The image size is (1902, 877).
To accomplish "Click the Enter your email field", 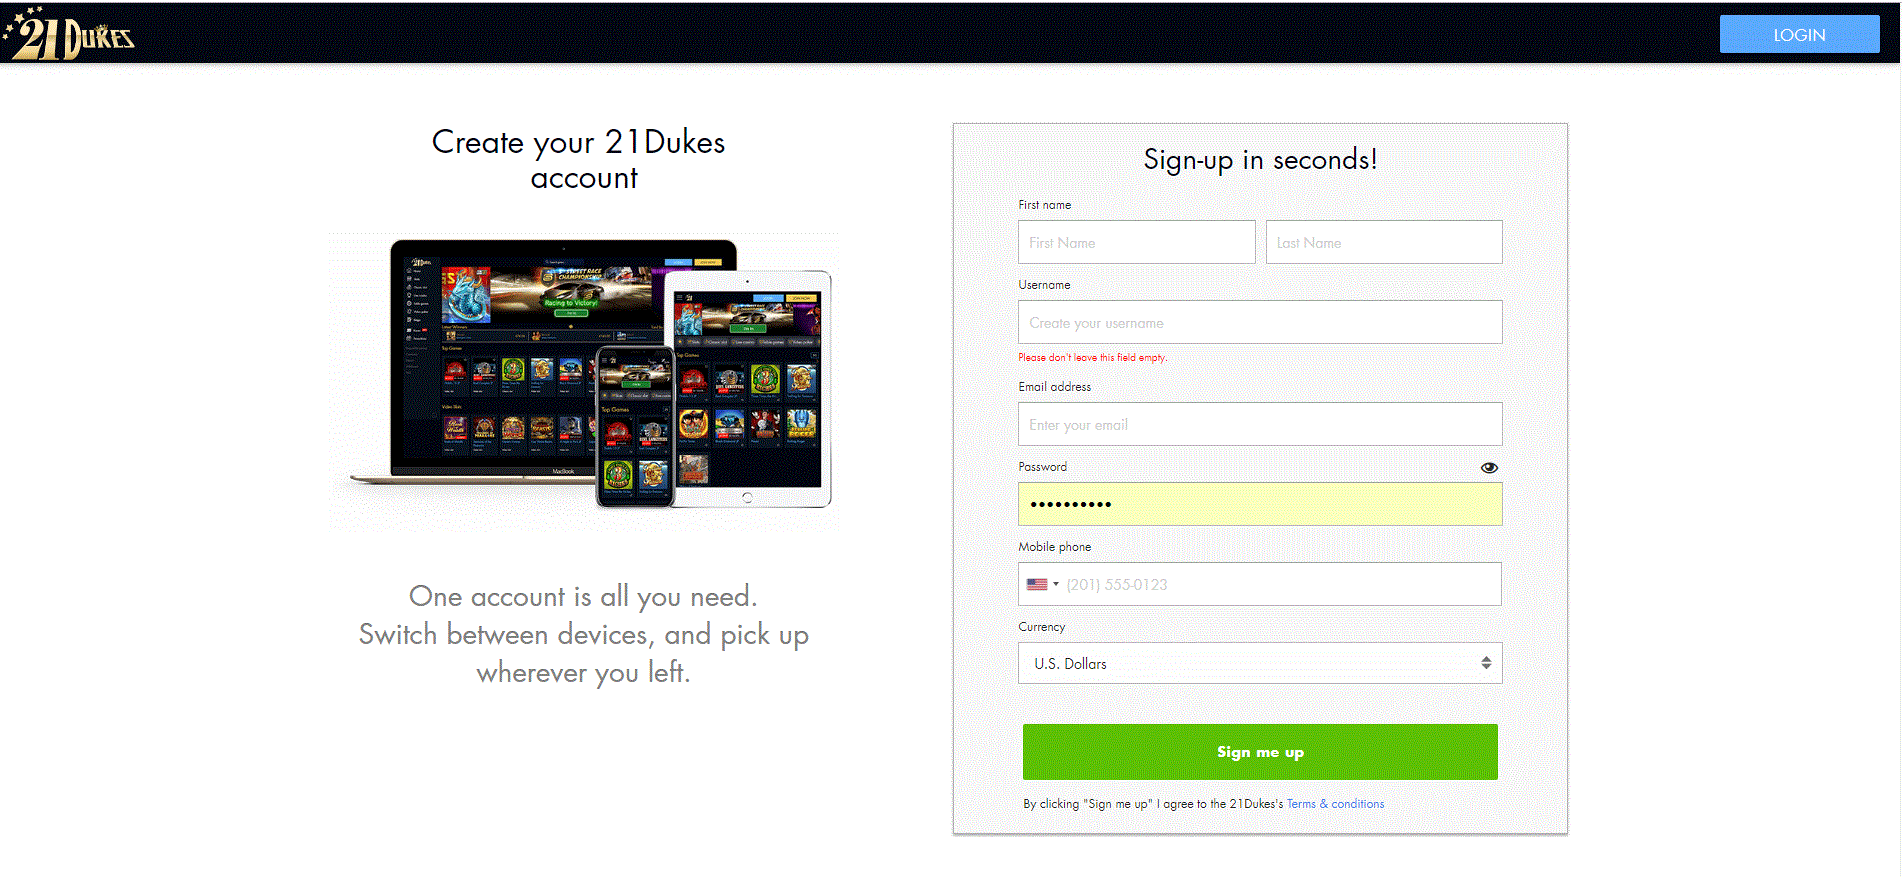I will point(1259,424).
